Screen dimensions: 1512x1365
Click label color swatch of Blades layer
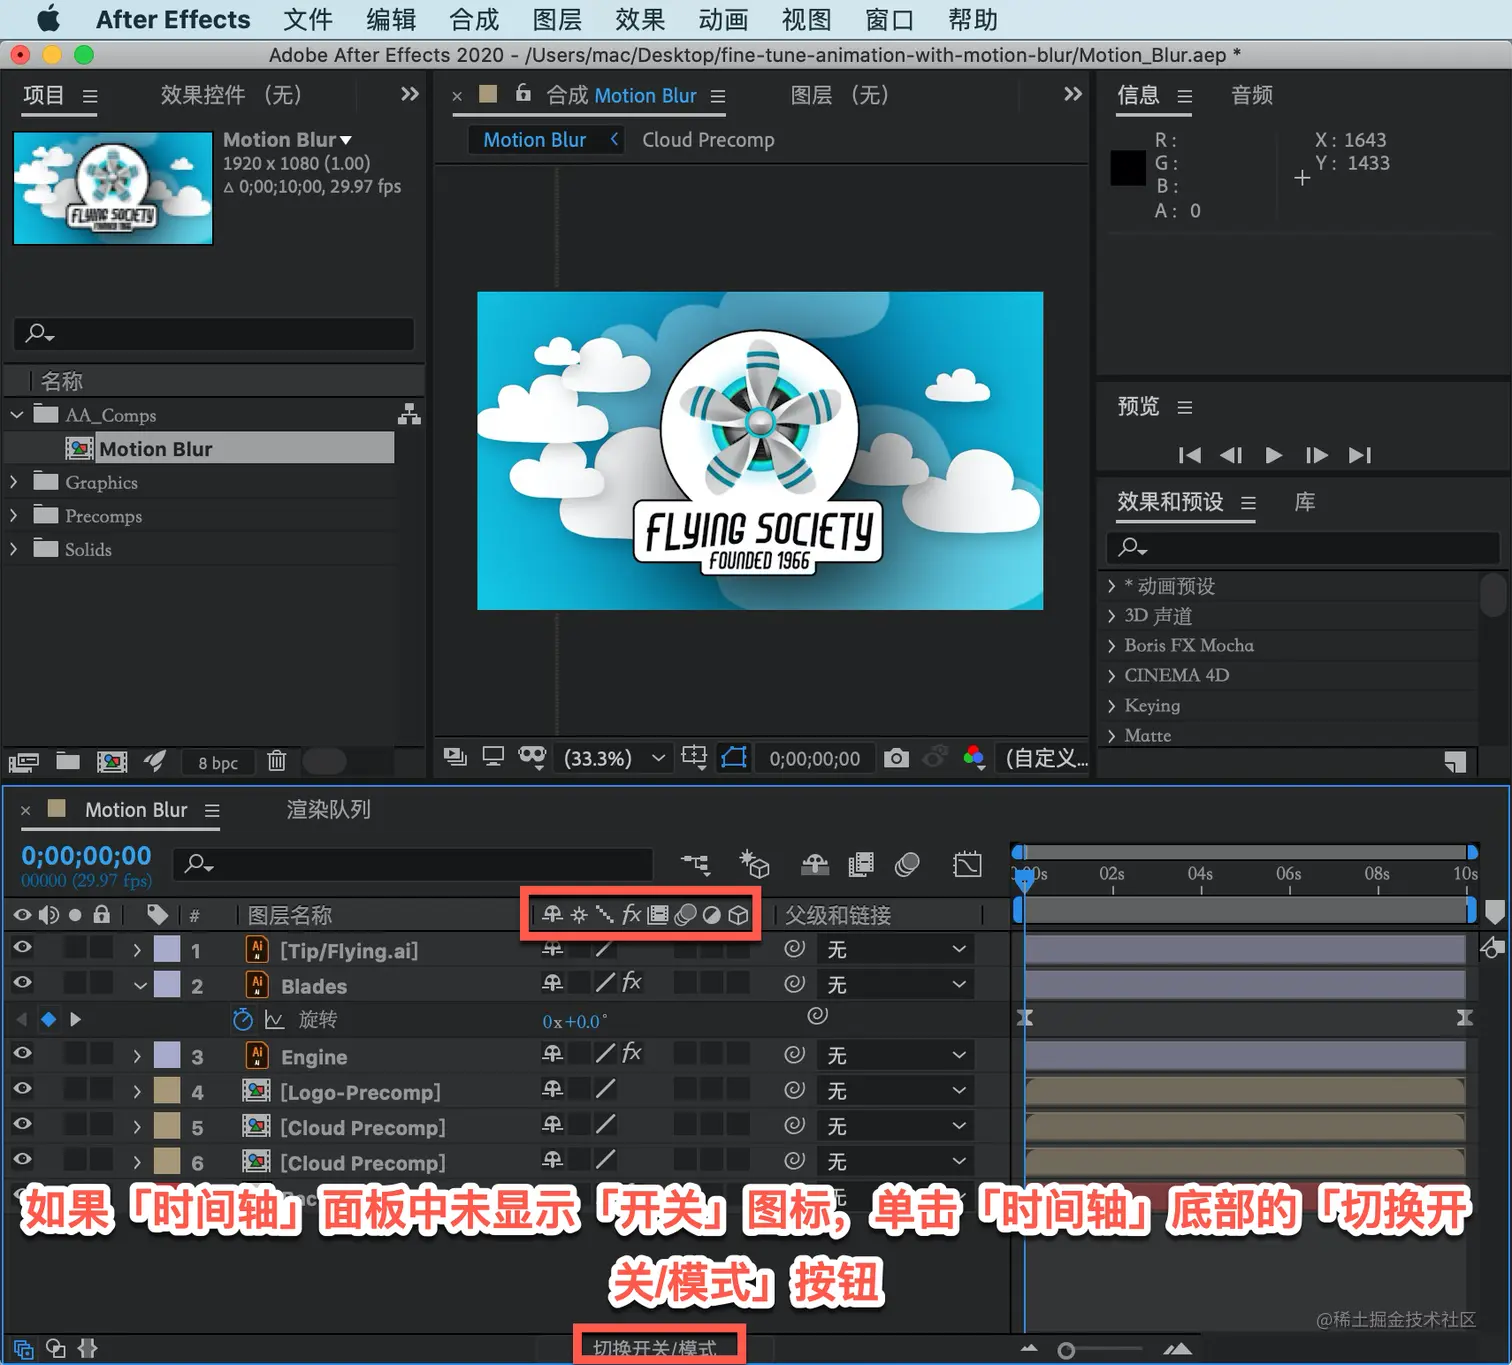(x=167, y=985)
